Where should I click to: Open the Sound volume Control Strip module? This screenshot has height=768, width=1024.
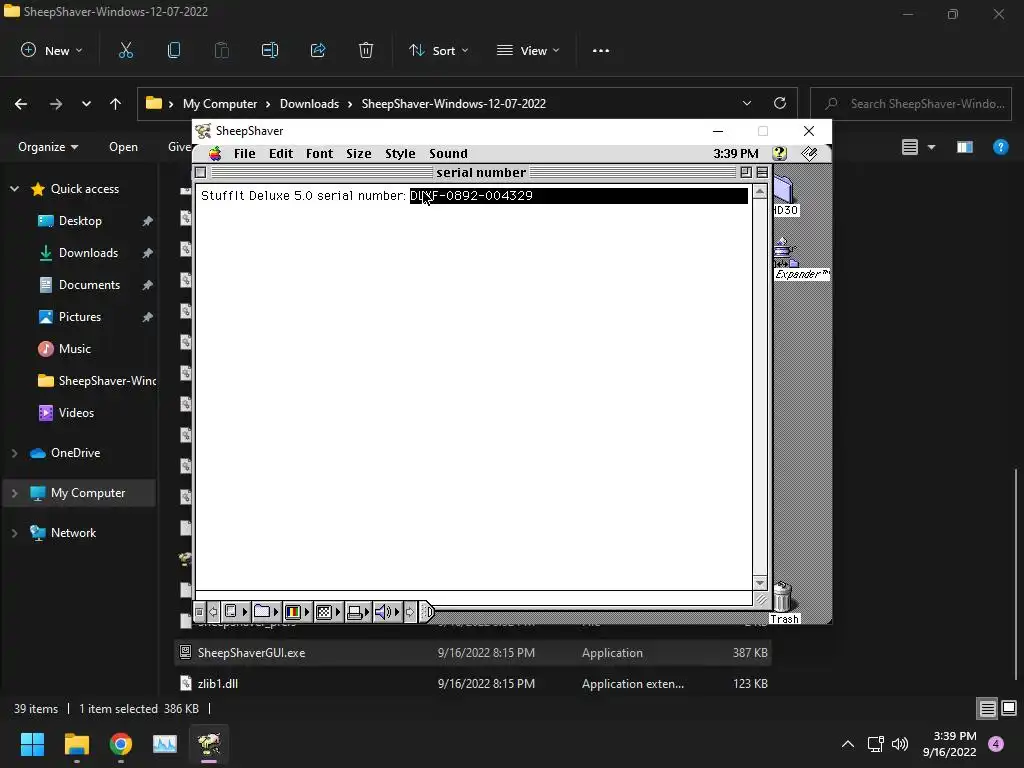point(387,612)
